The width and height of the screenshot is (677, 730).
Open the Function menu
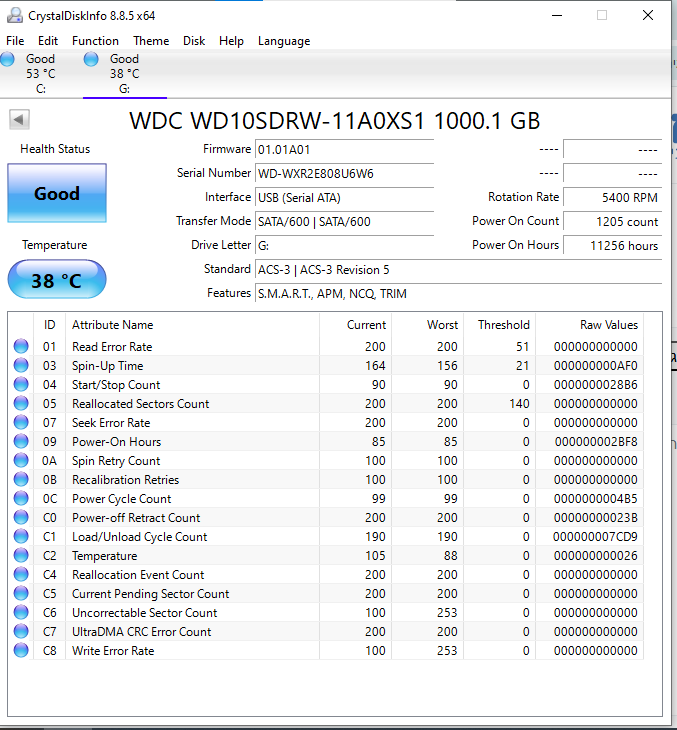[95, 41]
